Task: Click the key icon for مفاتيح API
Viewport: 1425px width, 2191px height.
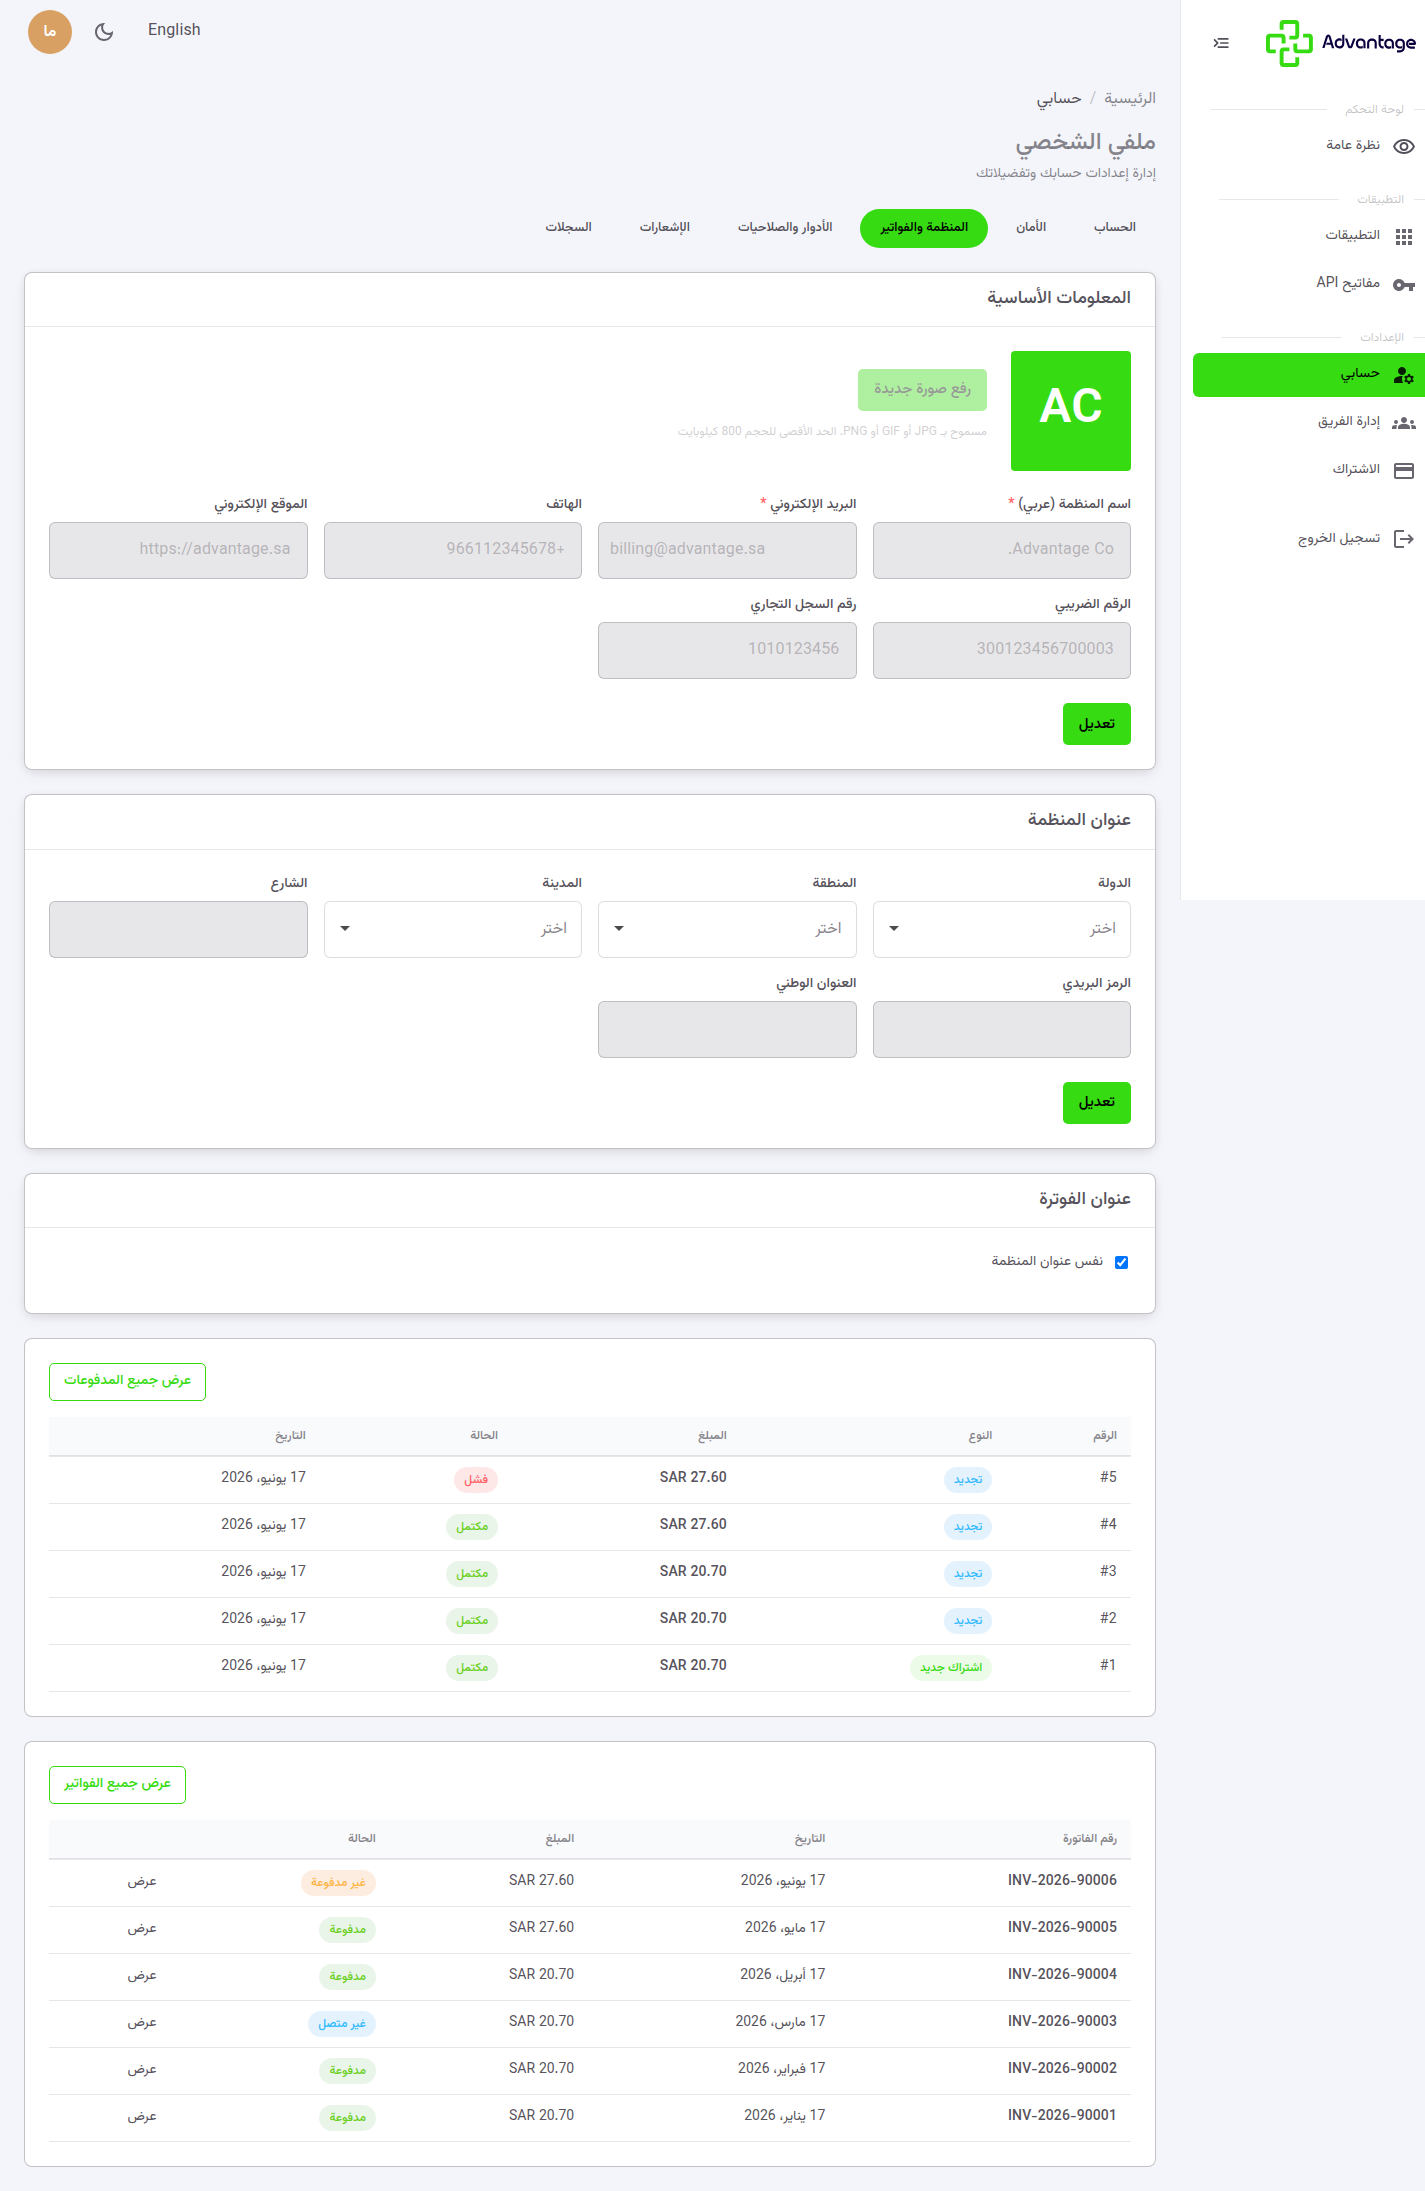Action: click(1404, 284)
